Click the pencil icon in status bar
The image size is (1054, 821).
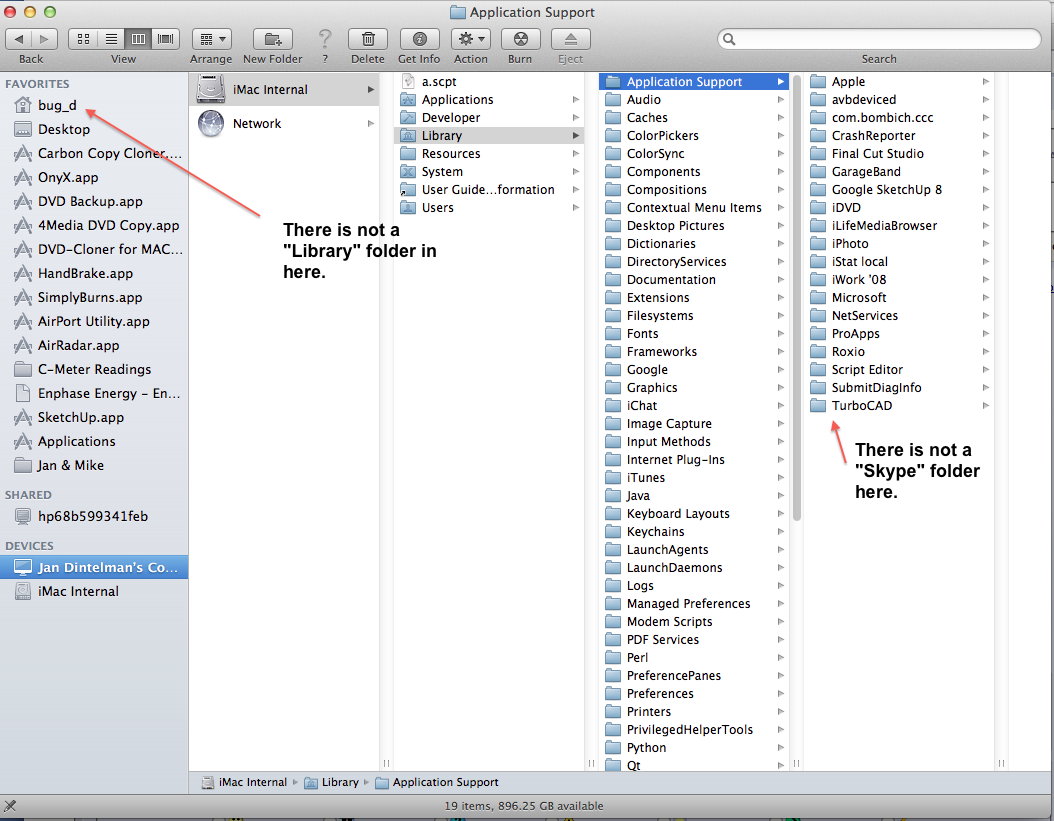coord(9,806)
